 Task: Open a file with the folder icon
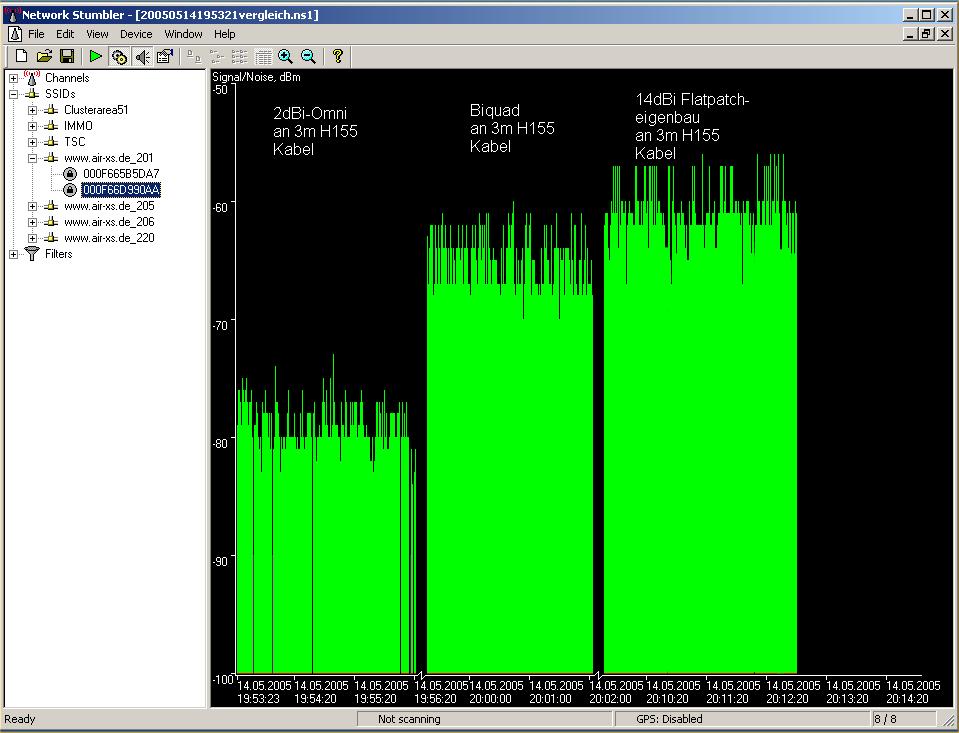(x=44, y=56)
